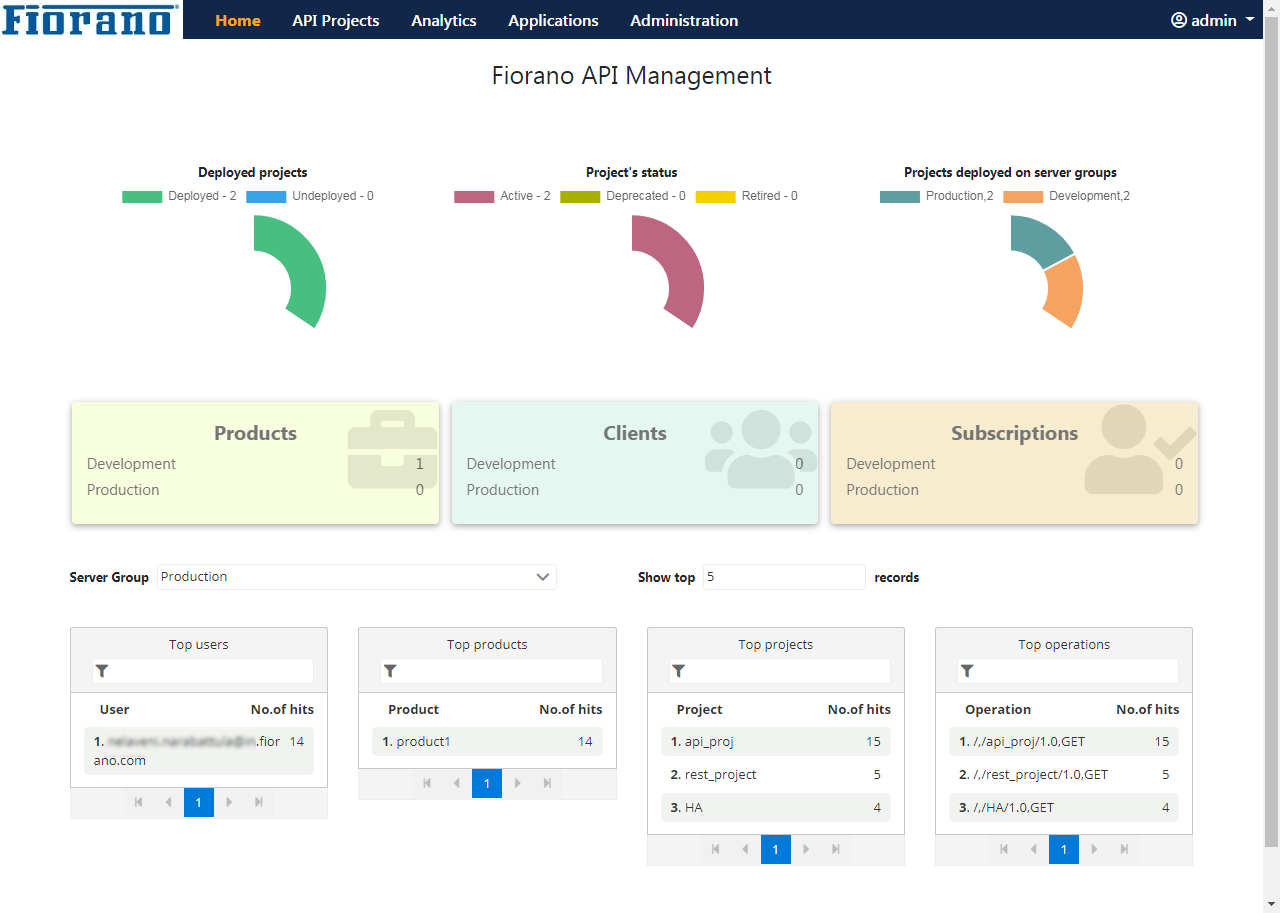The image size is (1280, 913).
Task: Click the Show top records field
Action: [784, 577]
